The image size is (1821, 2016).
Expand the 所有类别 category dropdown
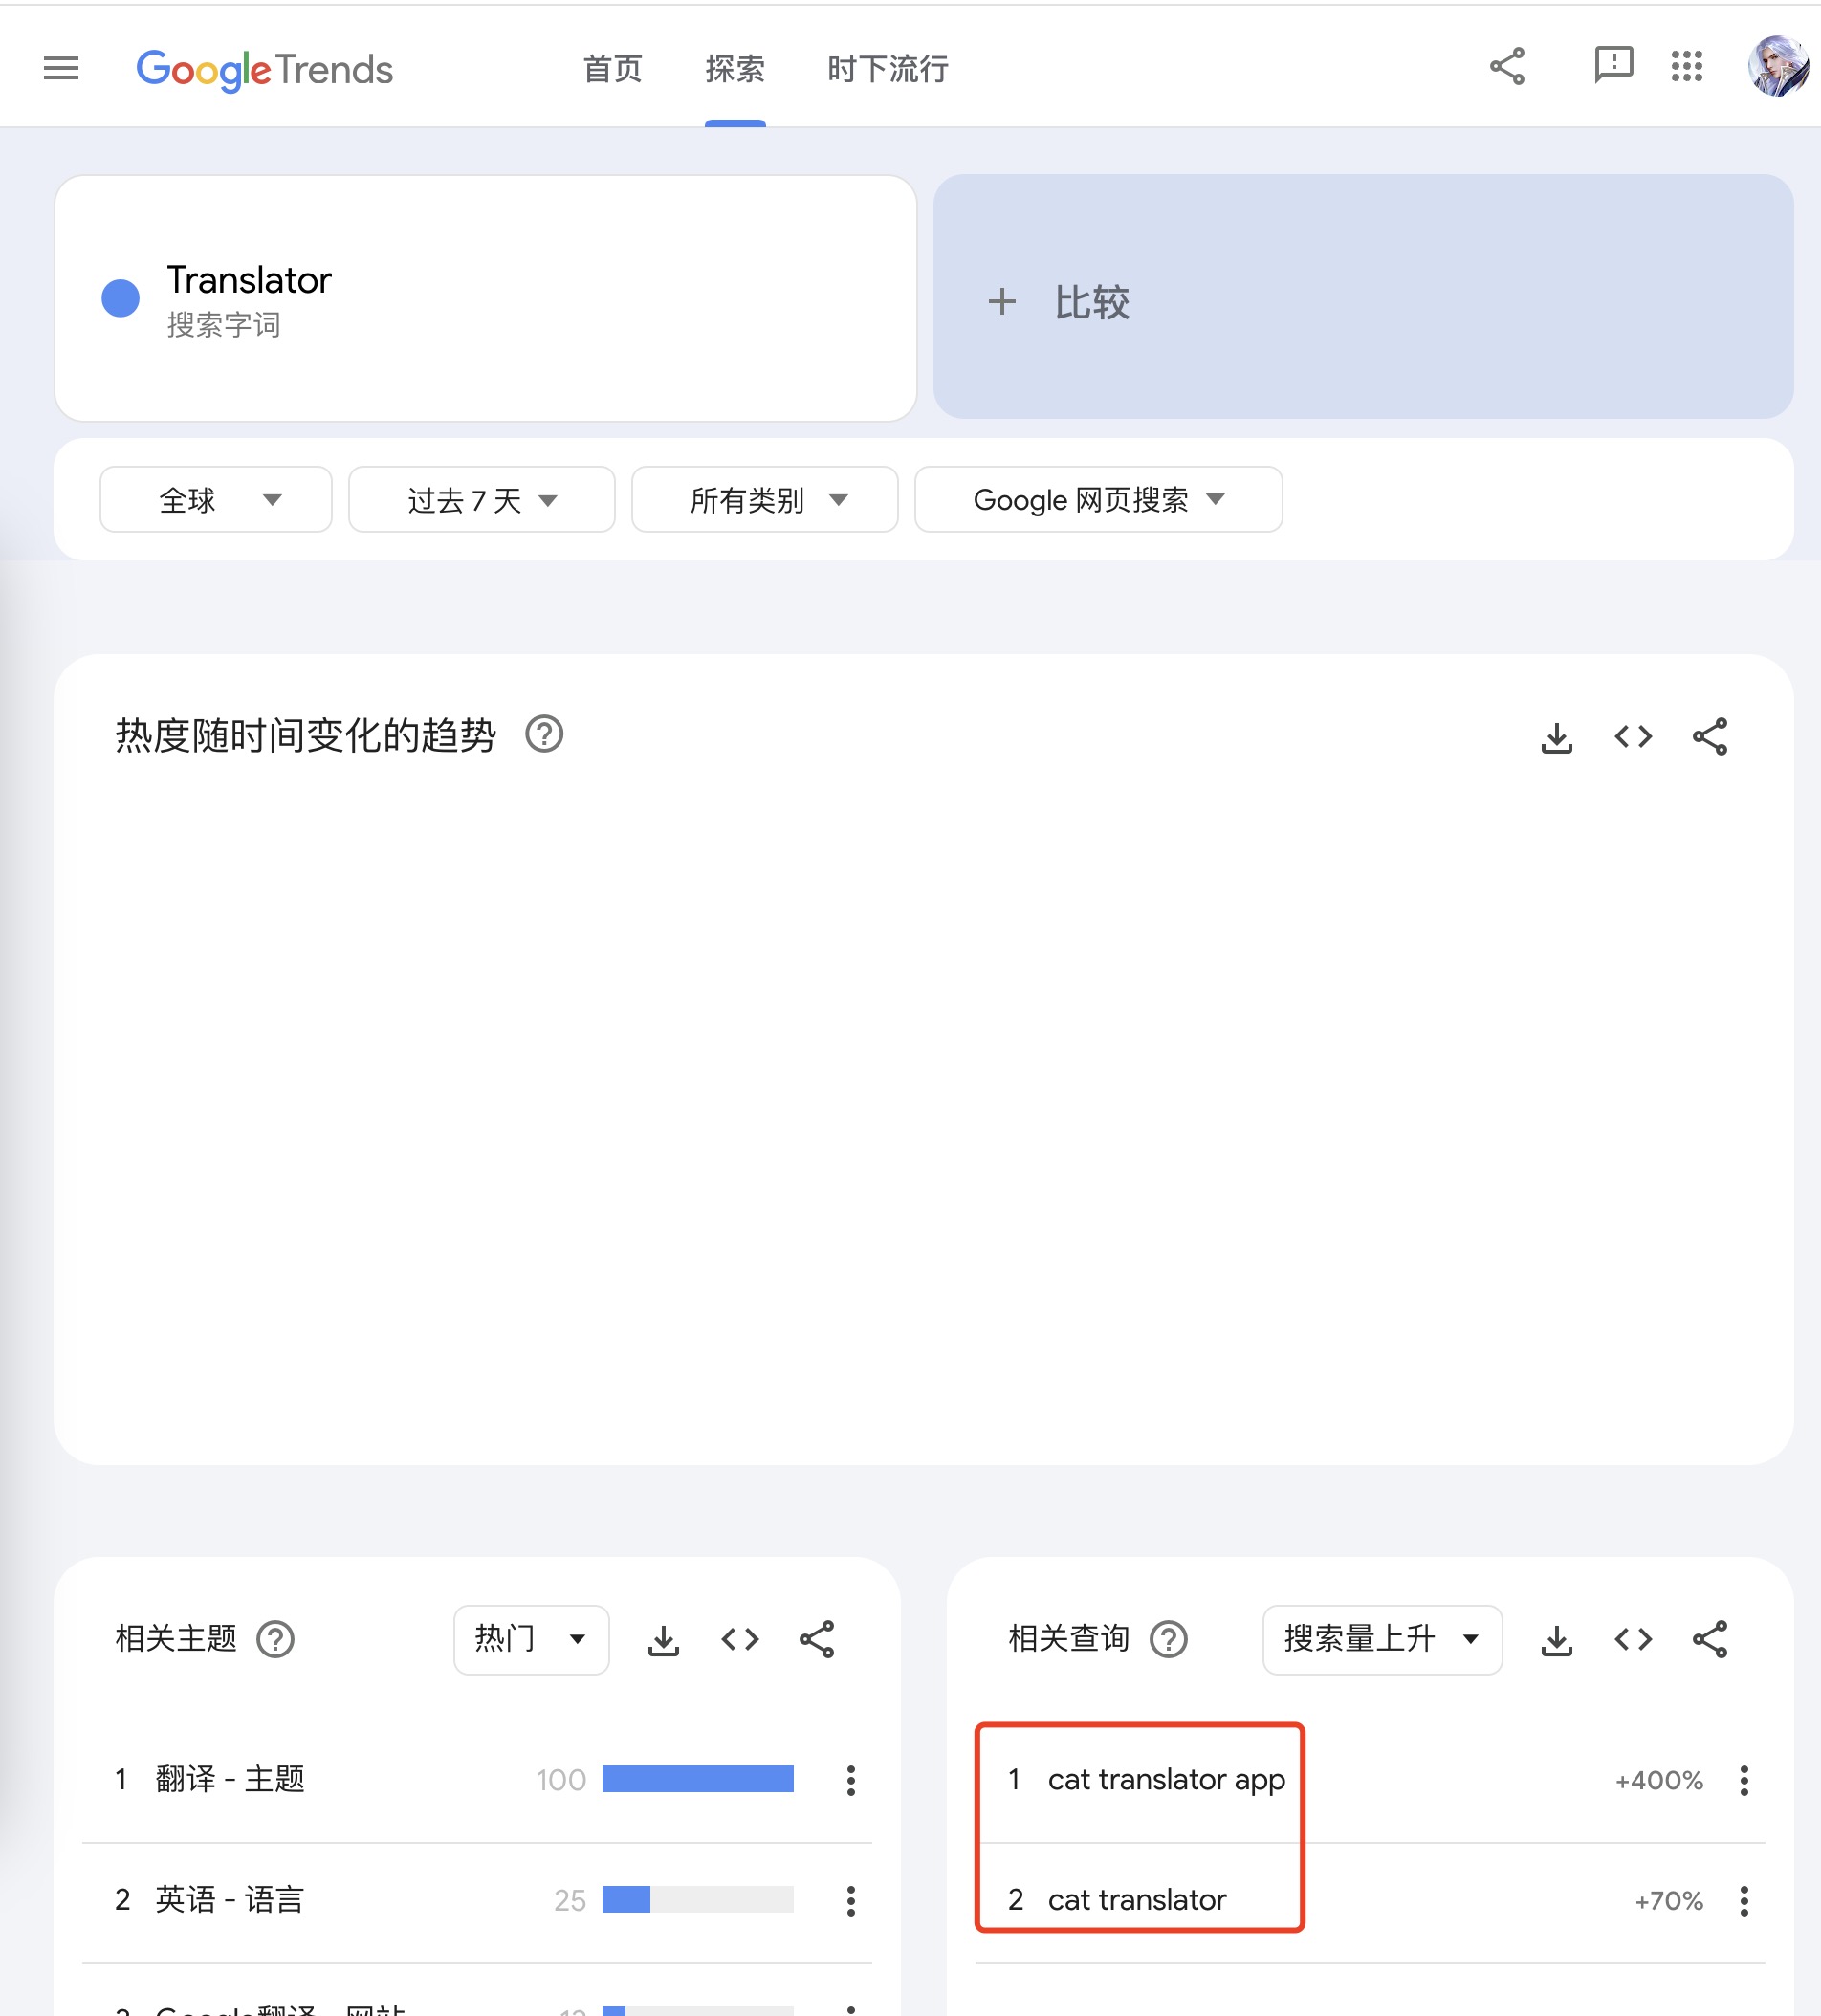click(x=765, y=499)
